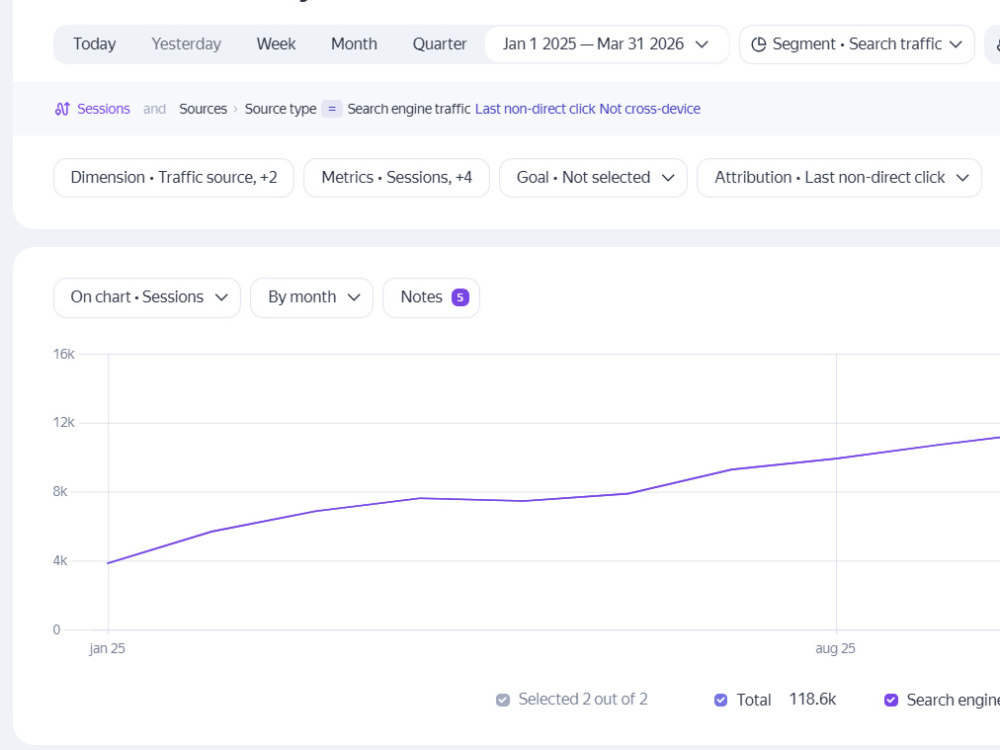Viewport: 1000px width, 750px height.
Task: Open the Sessions condition link
Action: [103, 109]
